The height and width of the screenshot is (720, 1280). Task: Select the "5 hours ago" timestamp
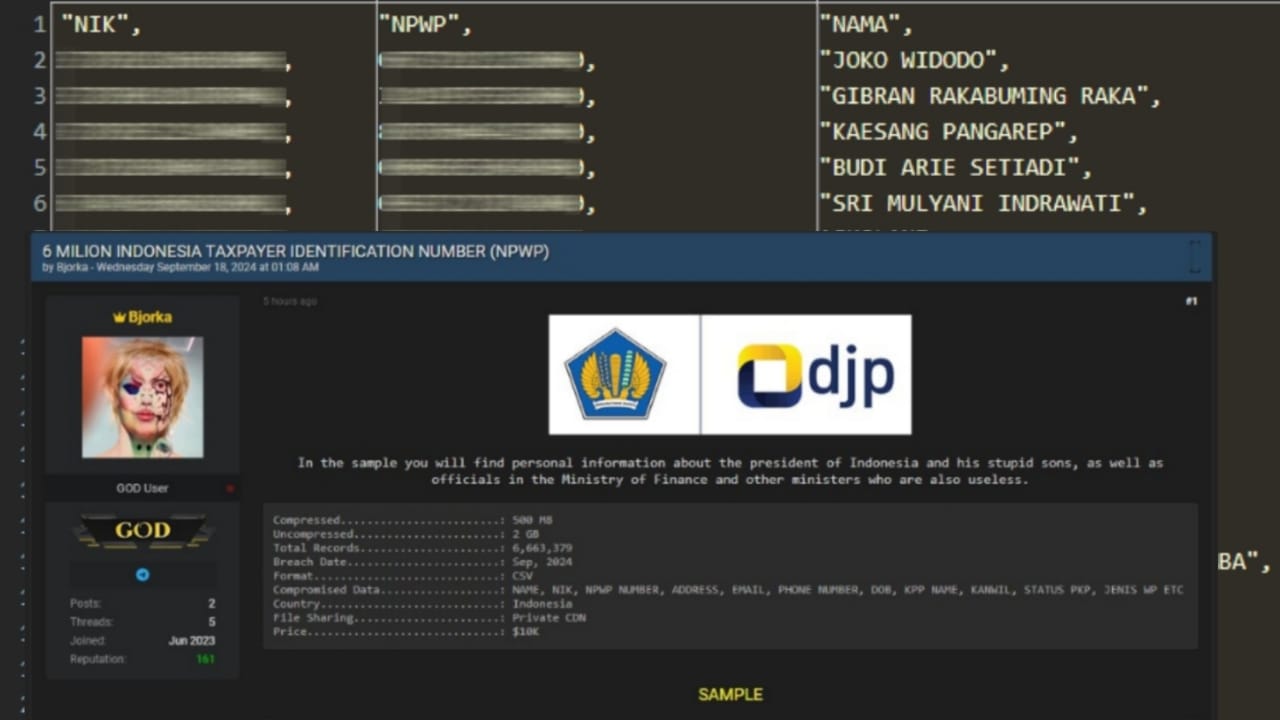click(x=290, y=301)
